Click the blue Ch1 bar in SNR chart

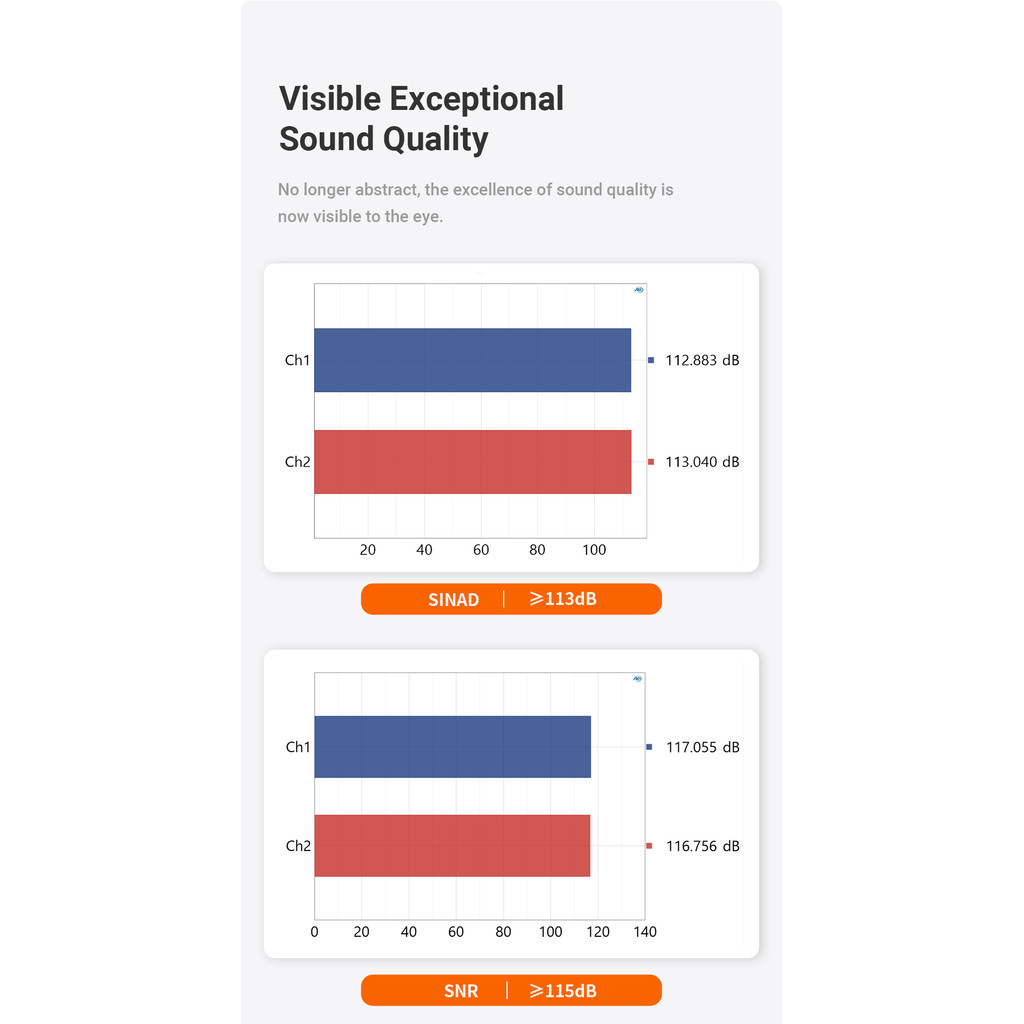point(453,746)
